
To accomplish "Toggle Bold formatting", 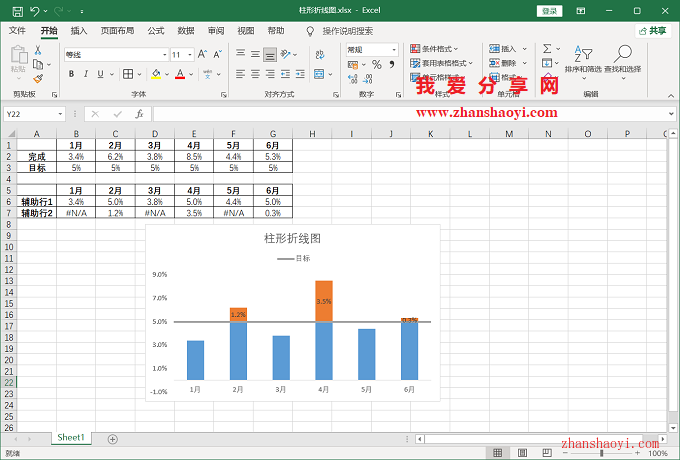I will click(x=71, y=74).
